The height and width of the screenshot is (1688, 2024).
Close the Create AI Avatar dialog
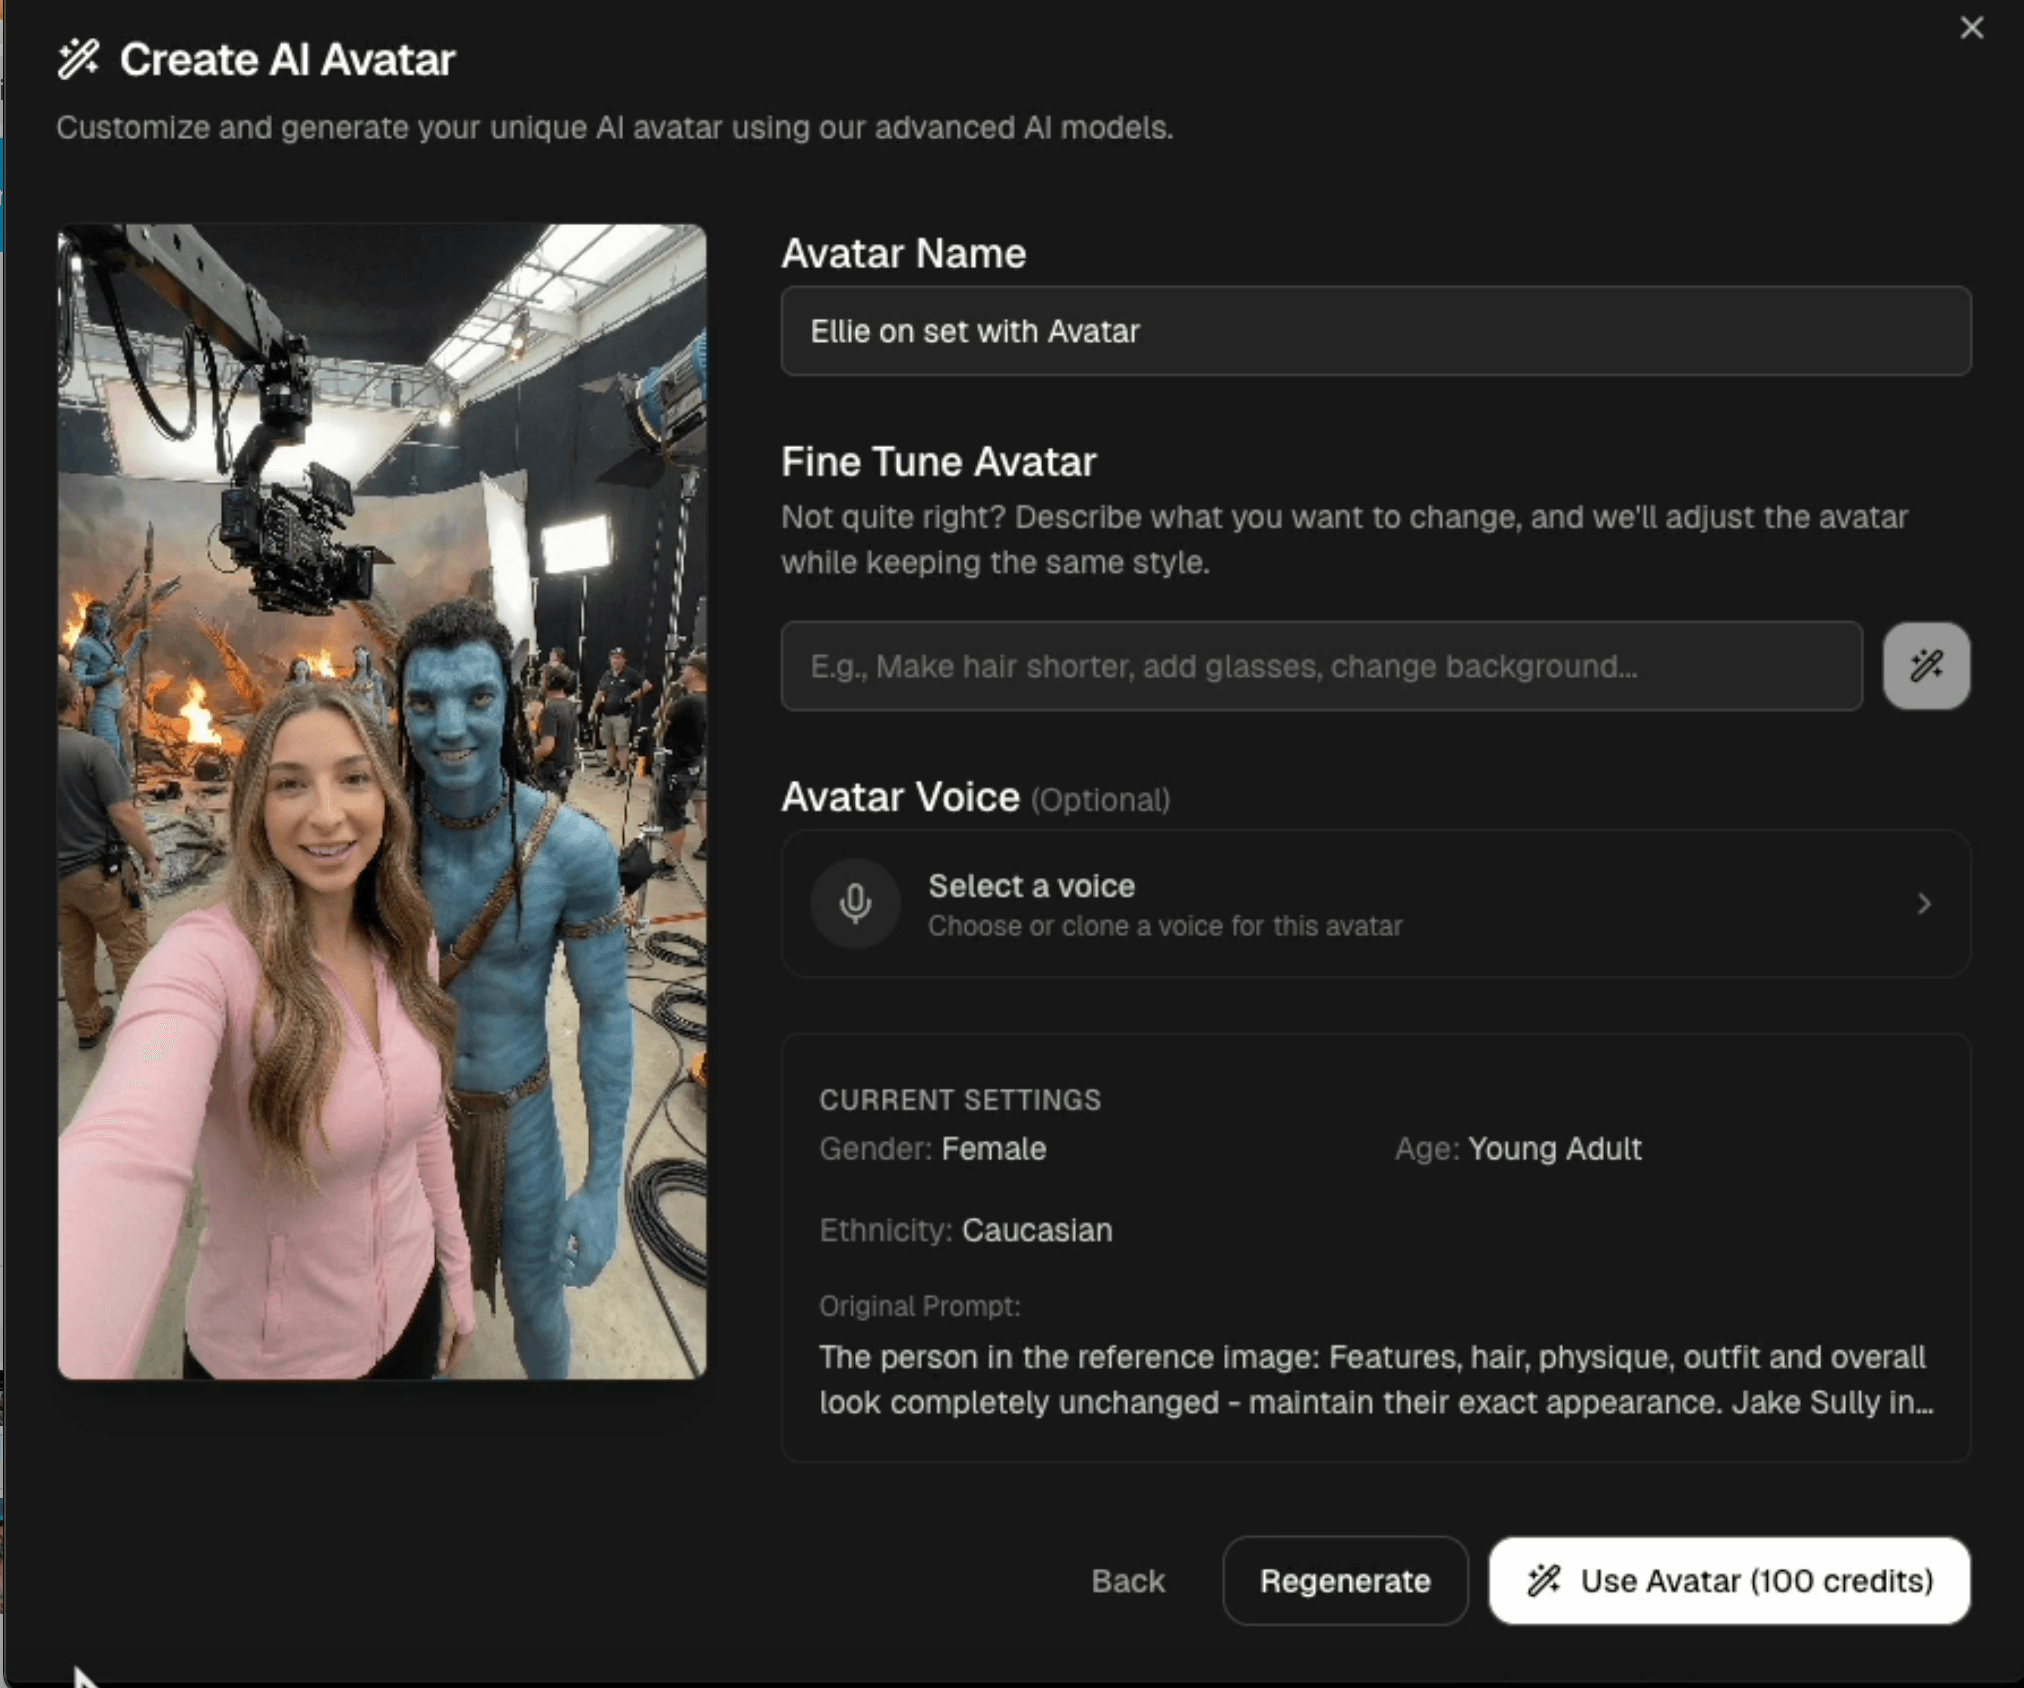[1971, 28]
